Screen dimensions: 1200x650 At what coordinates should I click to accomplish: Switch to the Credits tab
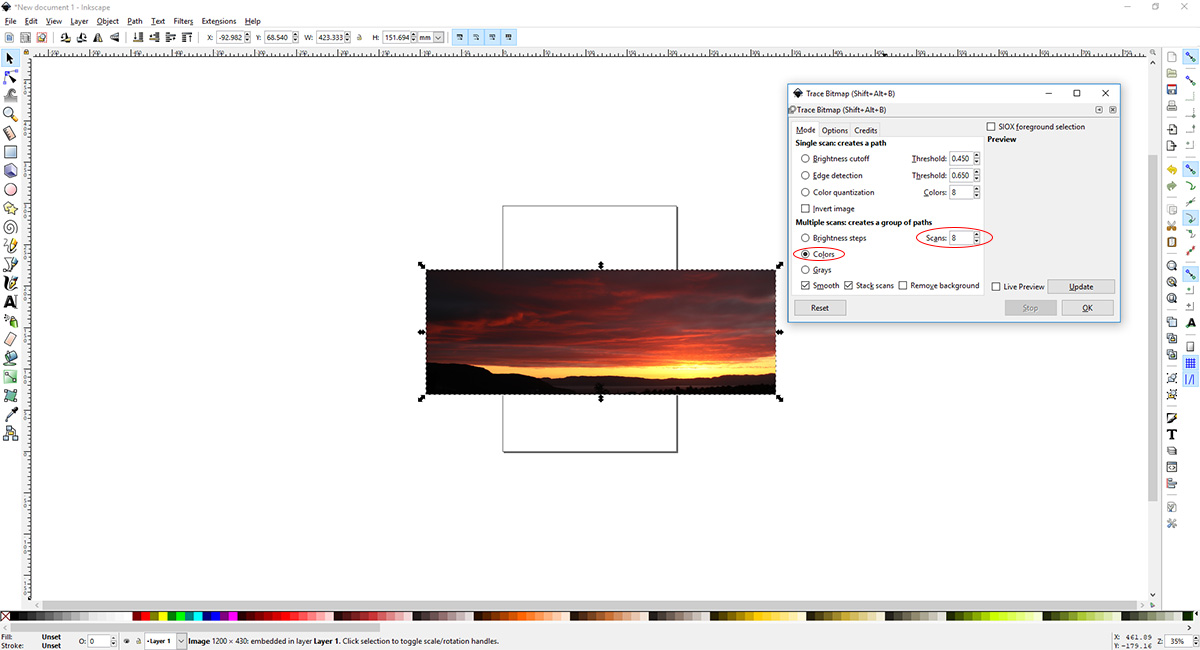tap(866, 130)
